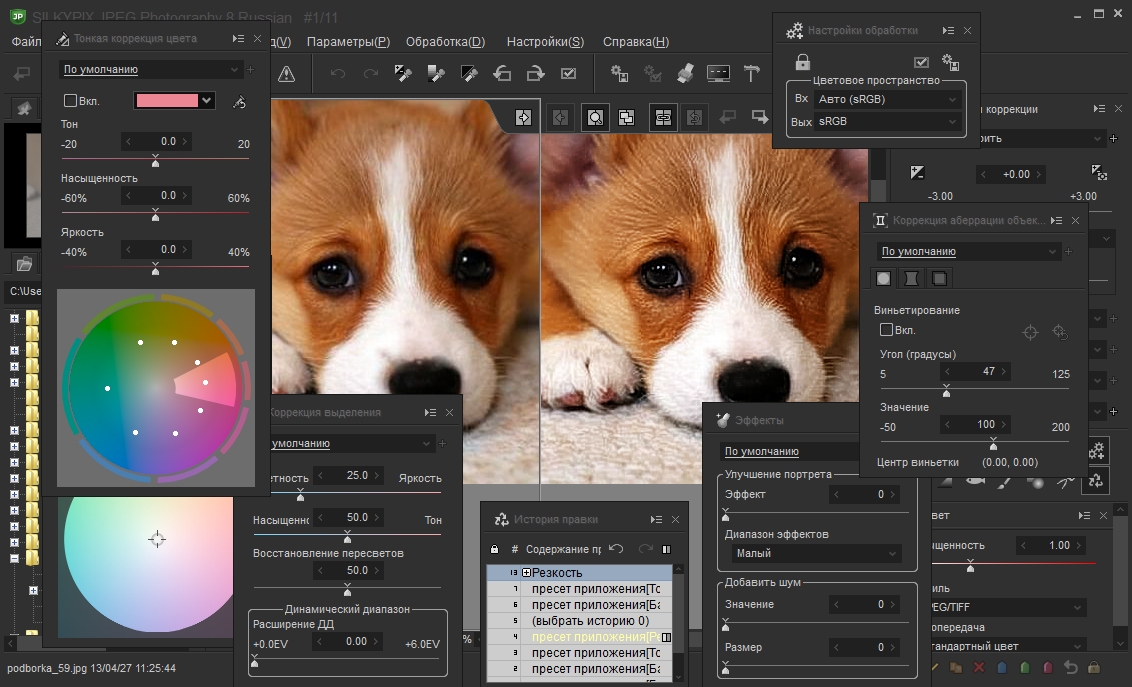Click the history list scrollbar down arrow
This screenshot has height=687, width=1132.
coord(679,678)
